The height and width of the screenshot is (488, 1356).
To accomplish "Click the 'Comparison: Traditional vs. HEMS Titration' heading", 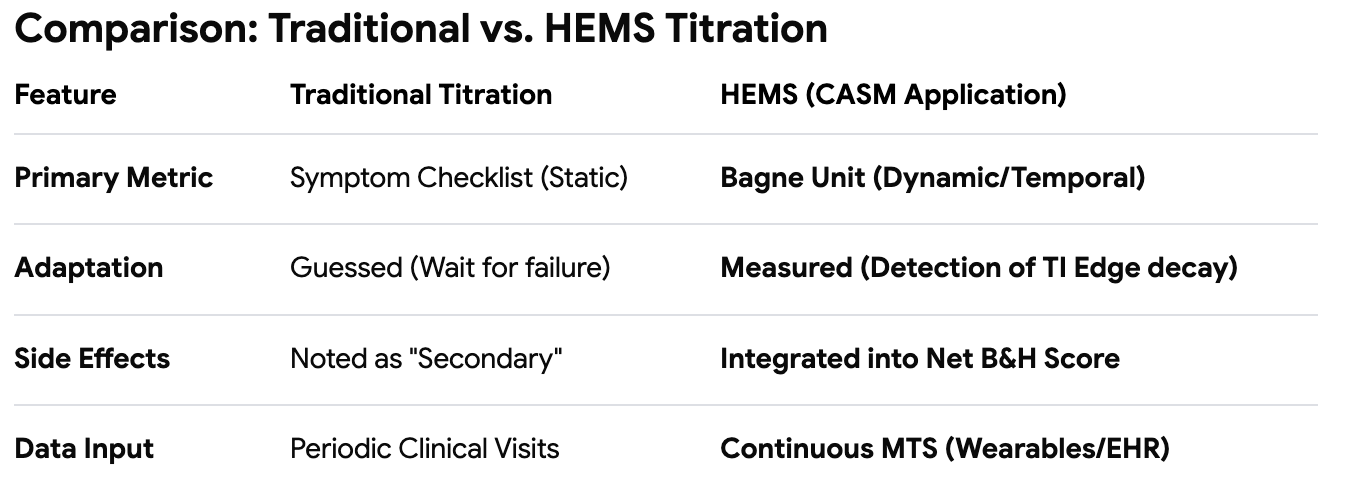I will pos(421,30).
